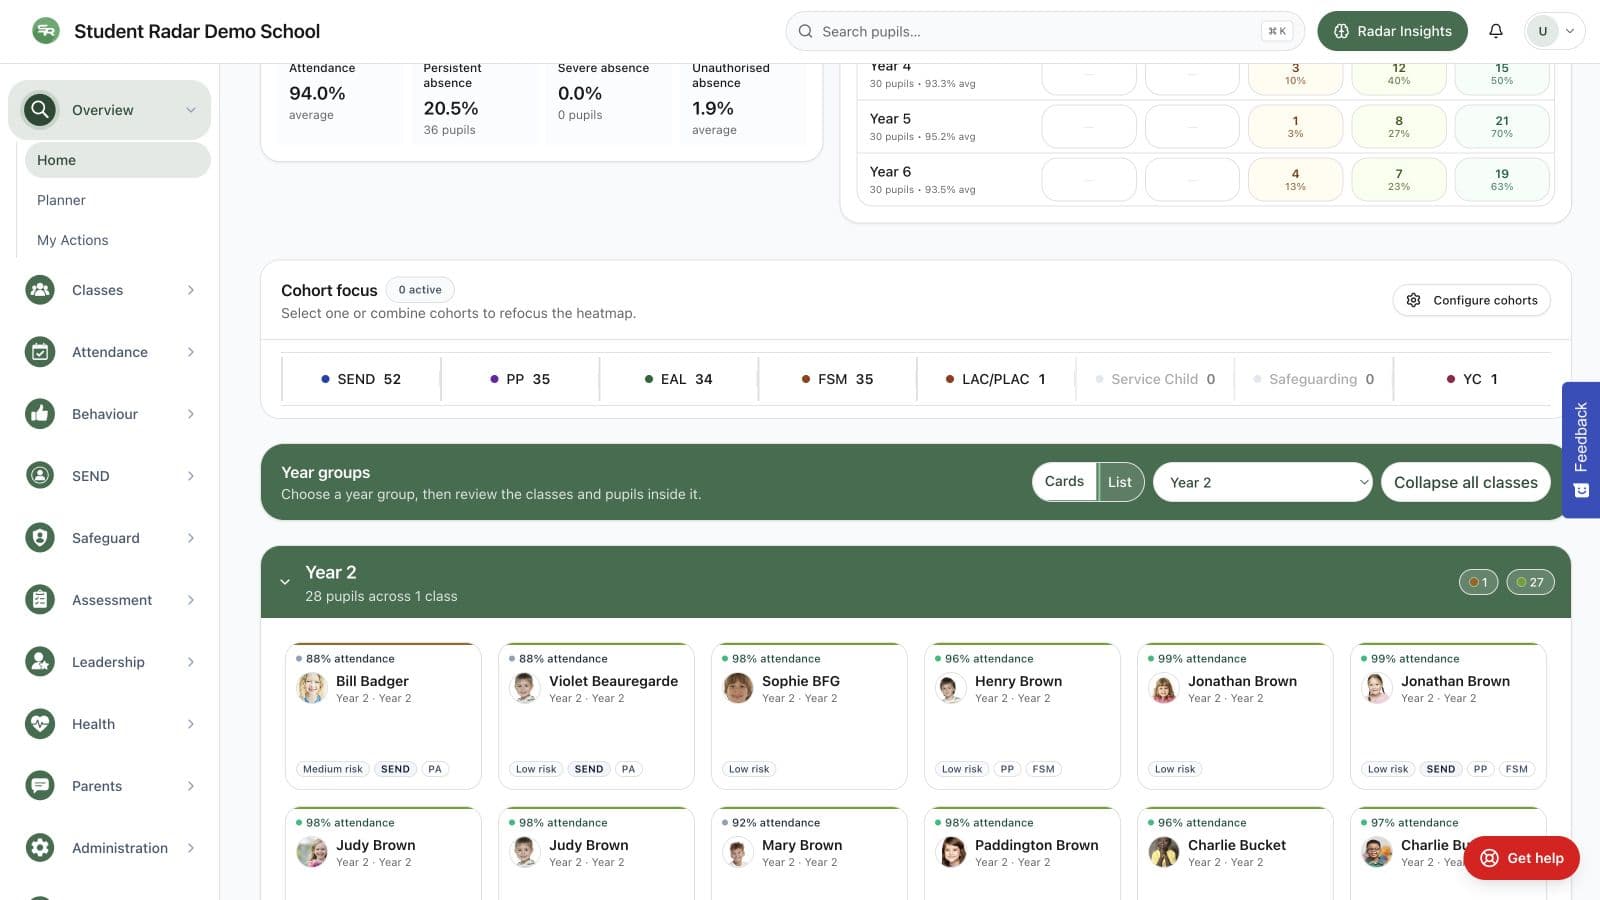Screen dimensions: 1600x900
Task: Toggle the FSM cohort filter
Action: [837, 379]
